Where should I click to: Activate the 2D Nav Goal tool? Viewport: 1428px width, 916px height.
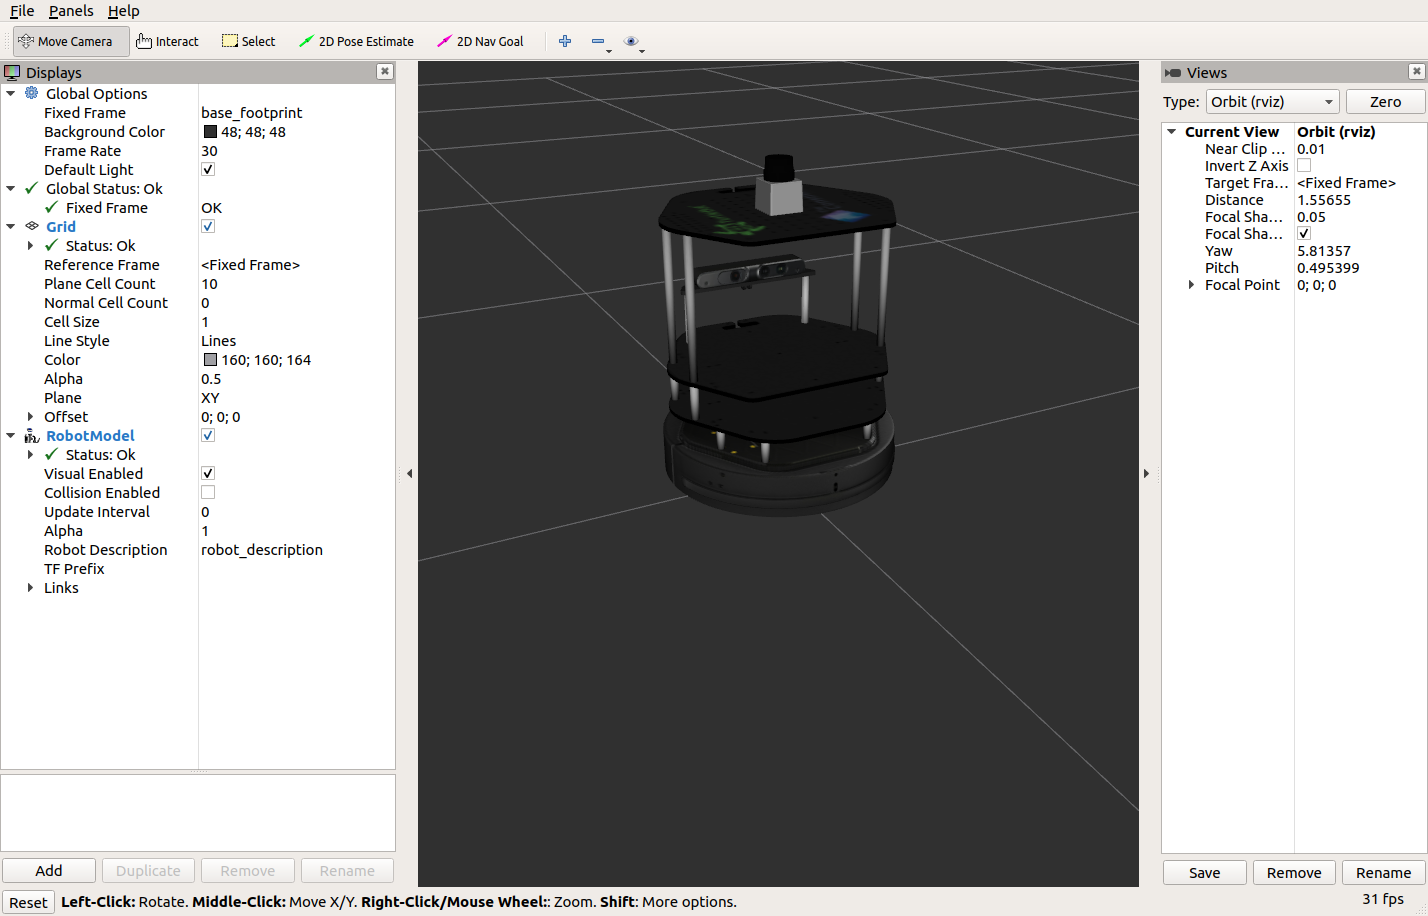[x=480, y=41]
